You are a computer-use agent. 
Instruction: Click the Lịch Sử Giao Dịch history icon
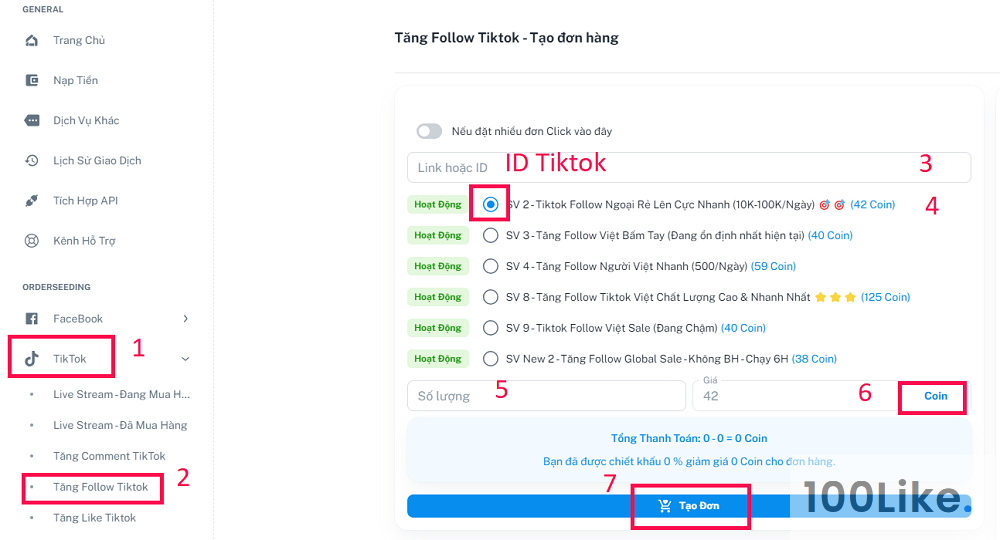click(31, 161)
